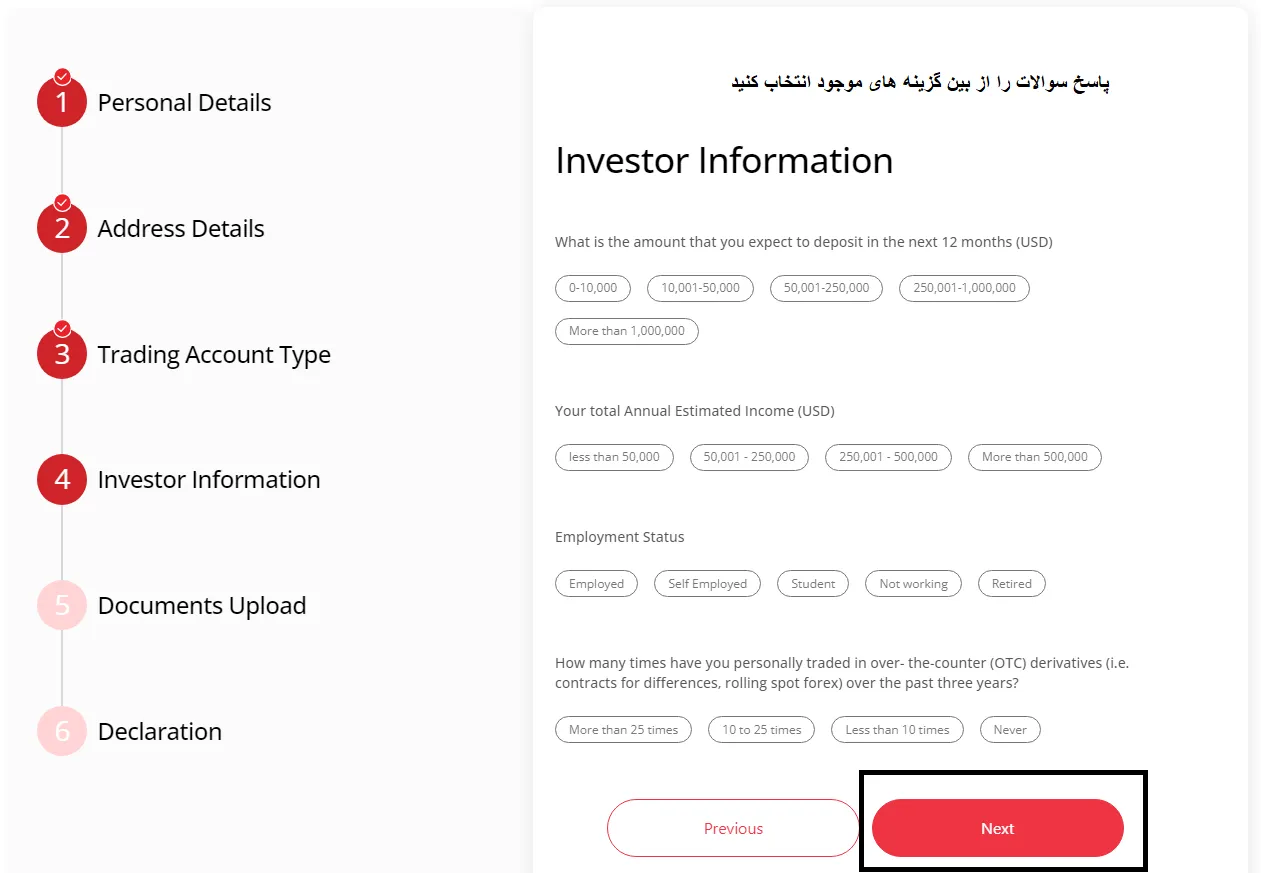
Task: Select Student as employment status
Action: point(812,583)
